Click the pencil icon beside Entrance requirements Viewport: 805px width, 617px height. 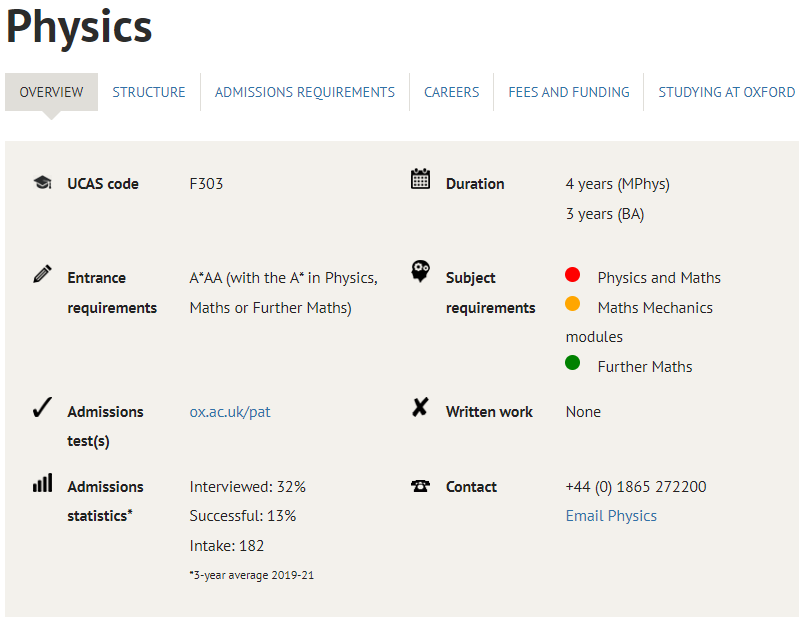click(x=42, y=274)
